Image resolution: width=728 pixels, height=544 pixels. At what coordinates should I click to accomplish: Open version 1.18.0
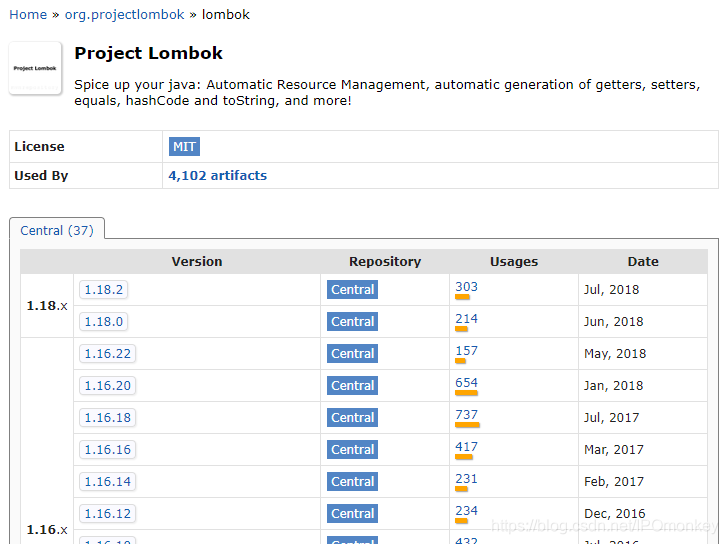point(104,322)
